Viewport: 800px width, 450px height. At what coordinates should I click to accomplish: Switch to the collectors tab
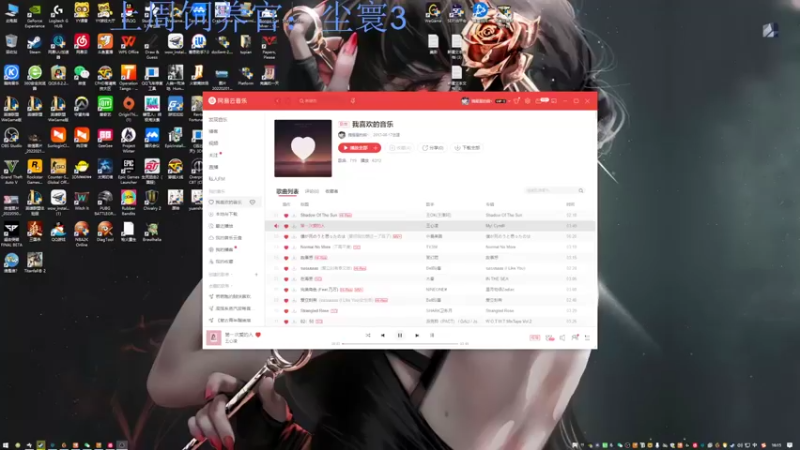(x=332, y=191)
